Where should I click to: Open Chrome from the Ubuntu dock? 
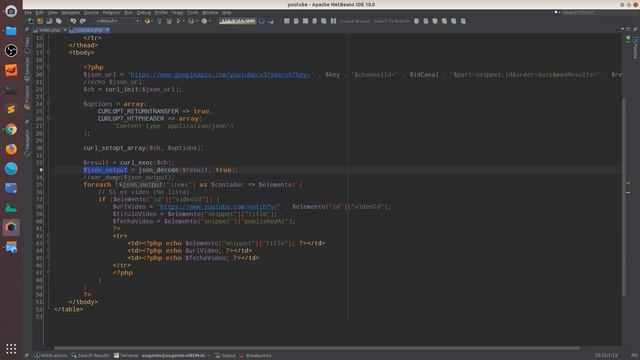point(11,129)
